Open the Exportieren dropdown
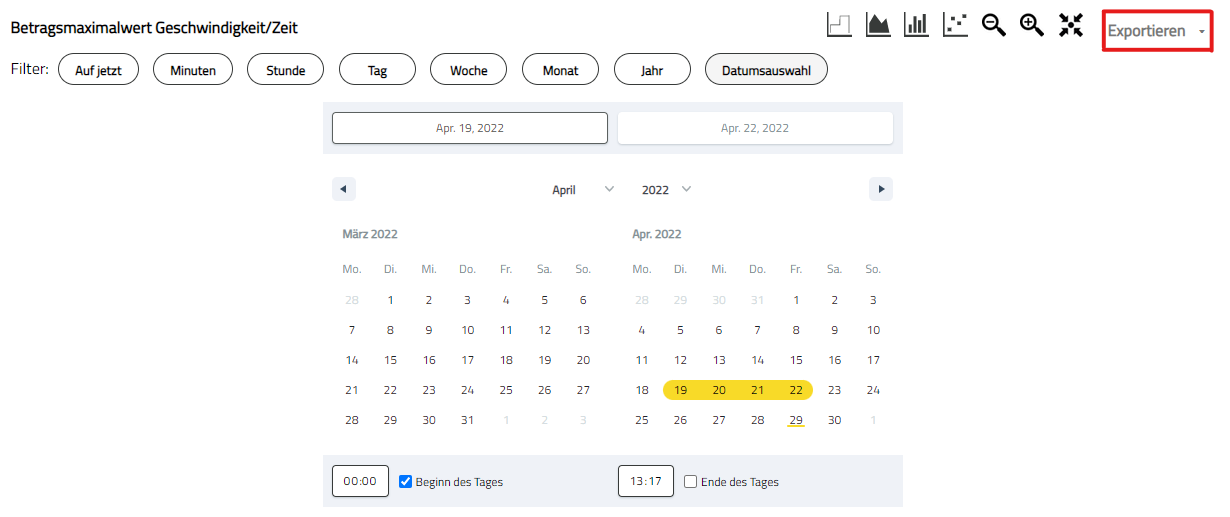 click(x=1157, y=31)
